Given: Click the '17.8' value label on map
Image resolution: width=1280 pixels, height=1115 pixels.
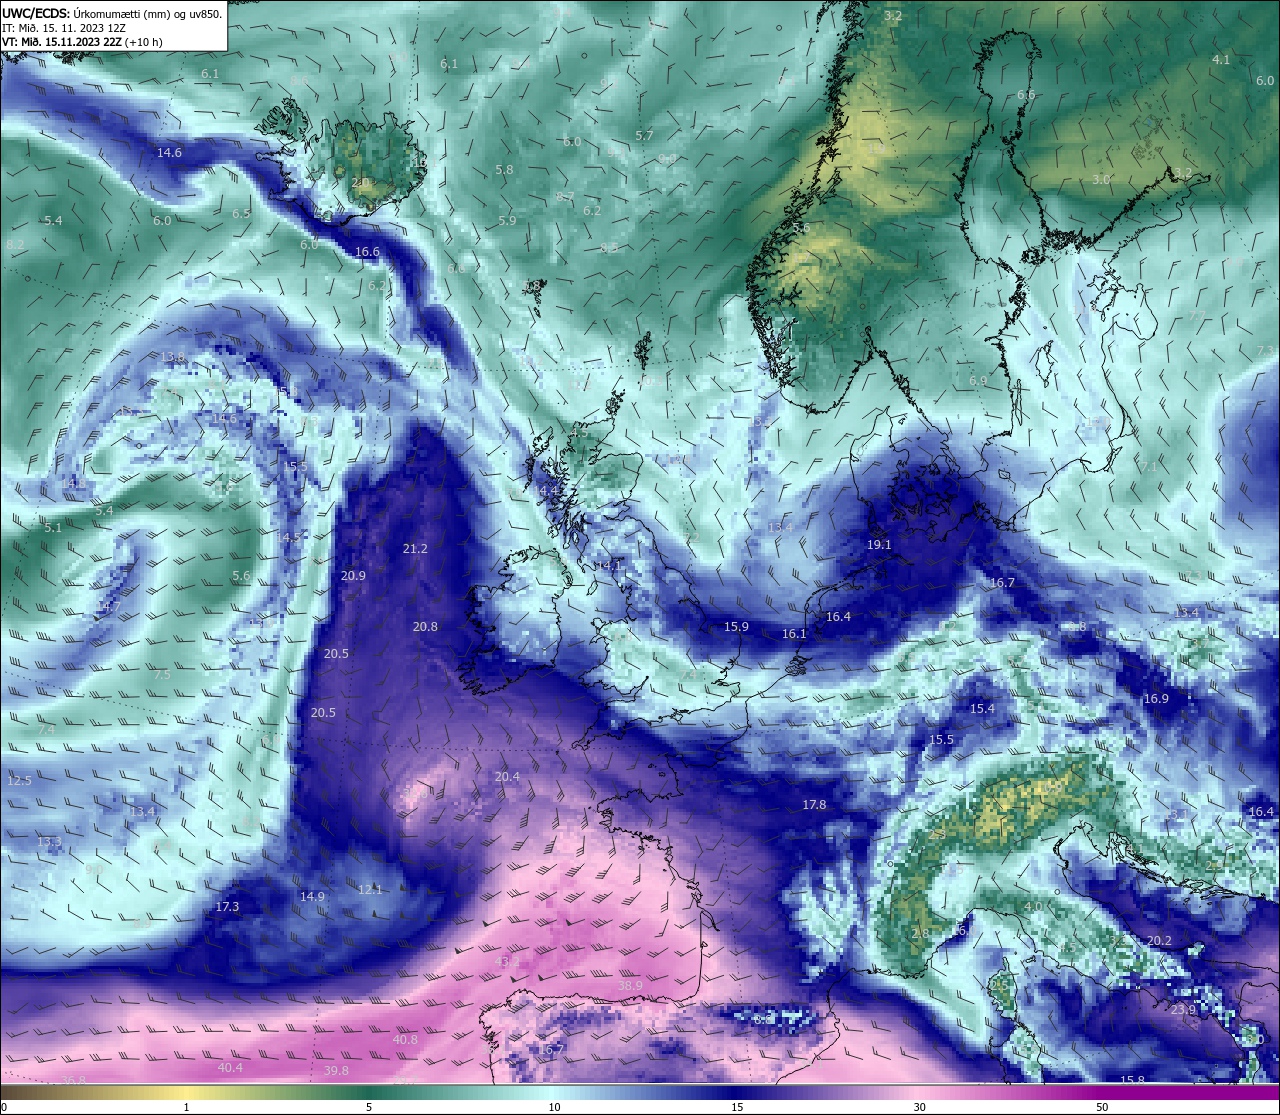Looking at the screenshot, I should coord(814,805).
